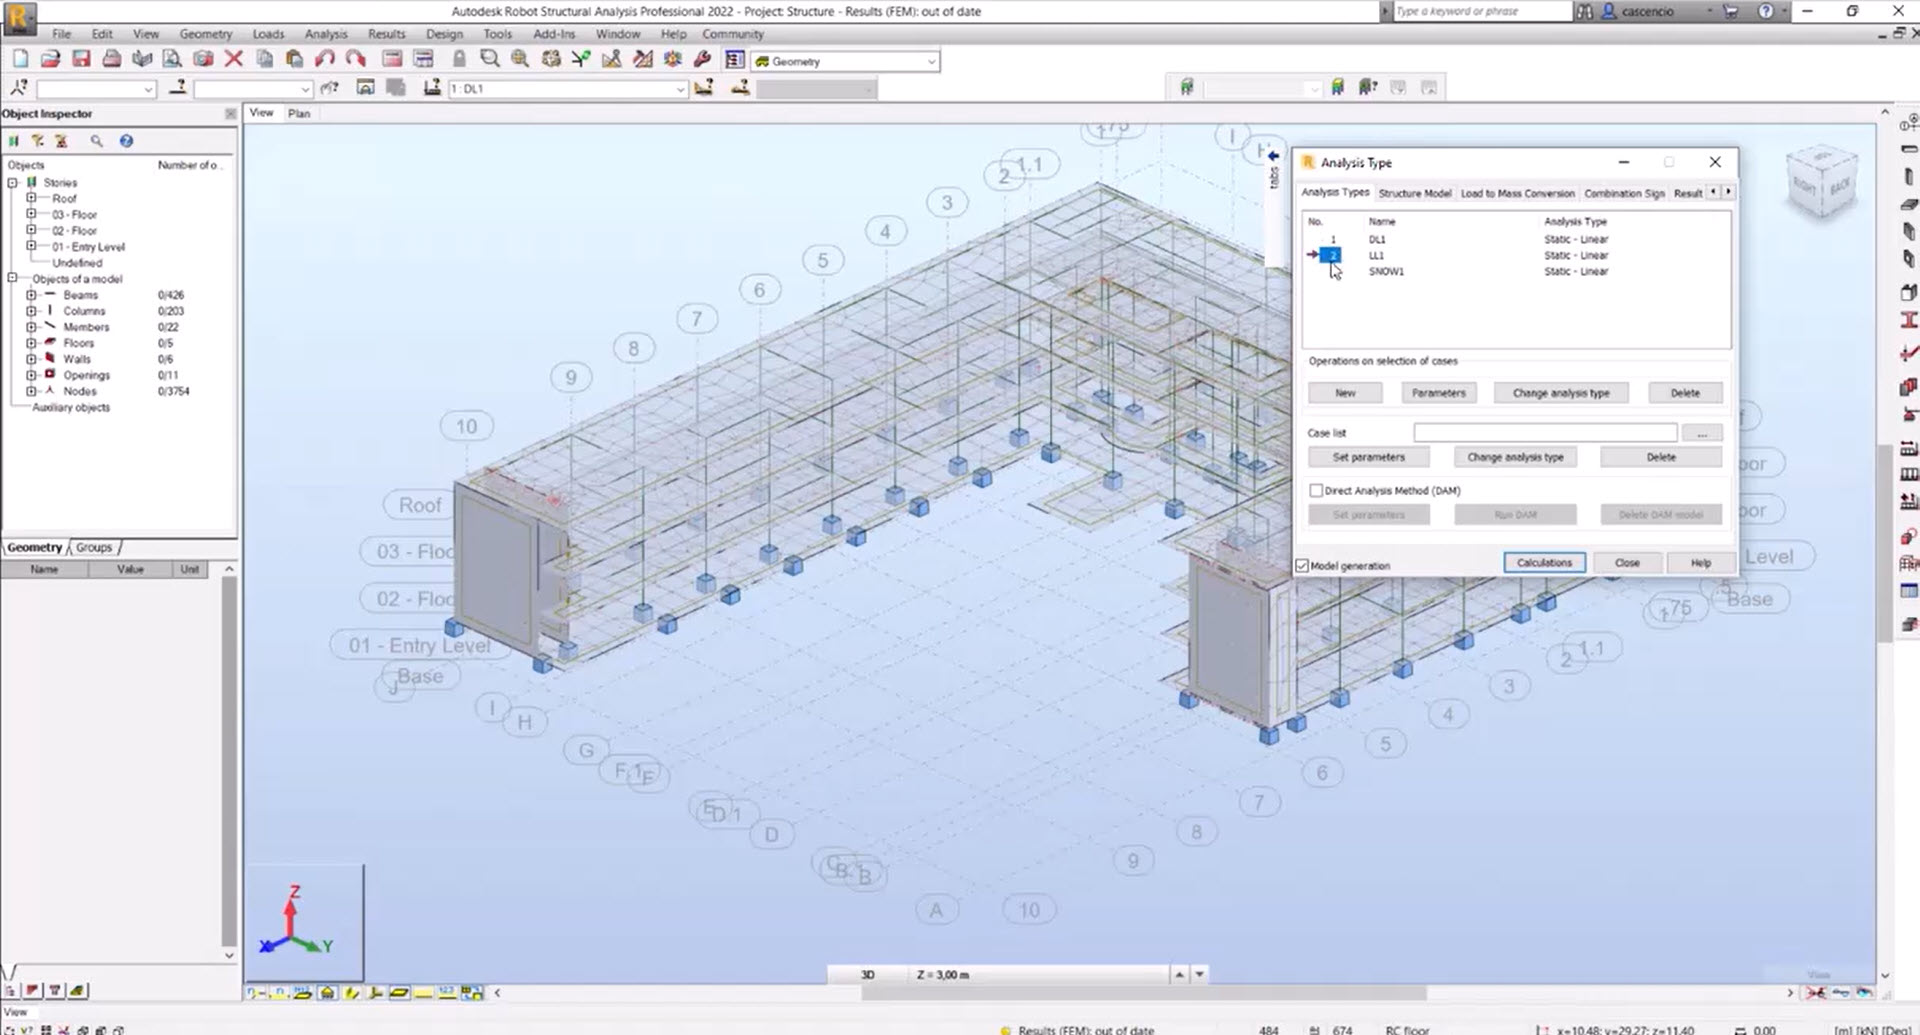
Task: Expand the 03 - Floor story node
Action: click(x=31, y=214)
